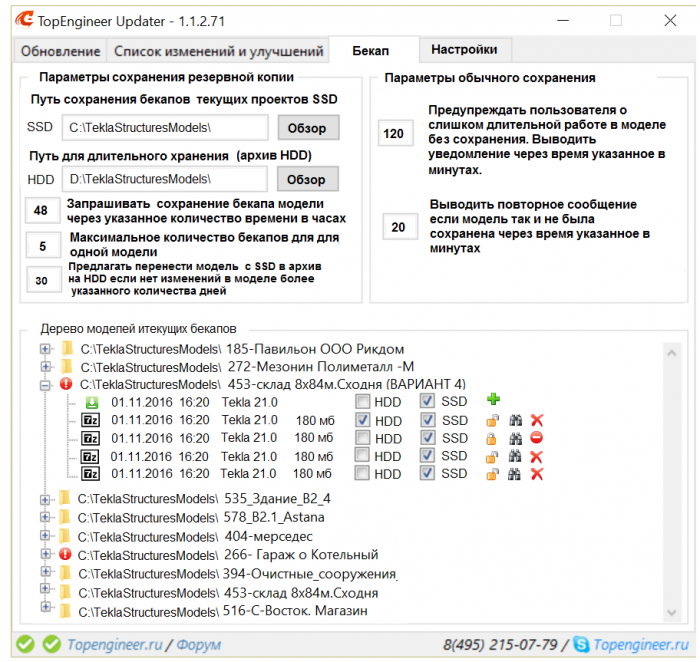The image size is (700, 662).
Task: Open Skype Topengineer.ru contact link
Action: (641, 645)
